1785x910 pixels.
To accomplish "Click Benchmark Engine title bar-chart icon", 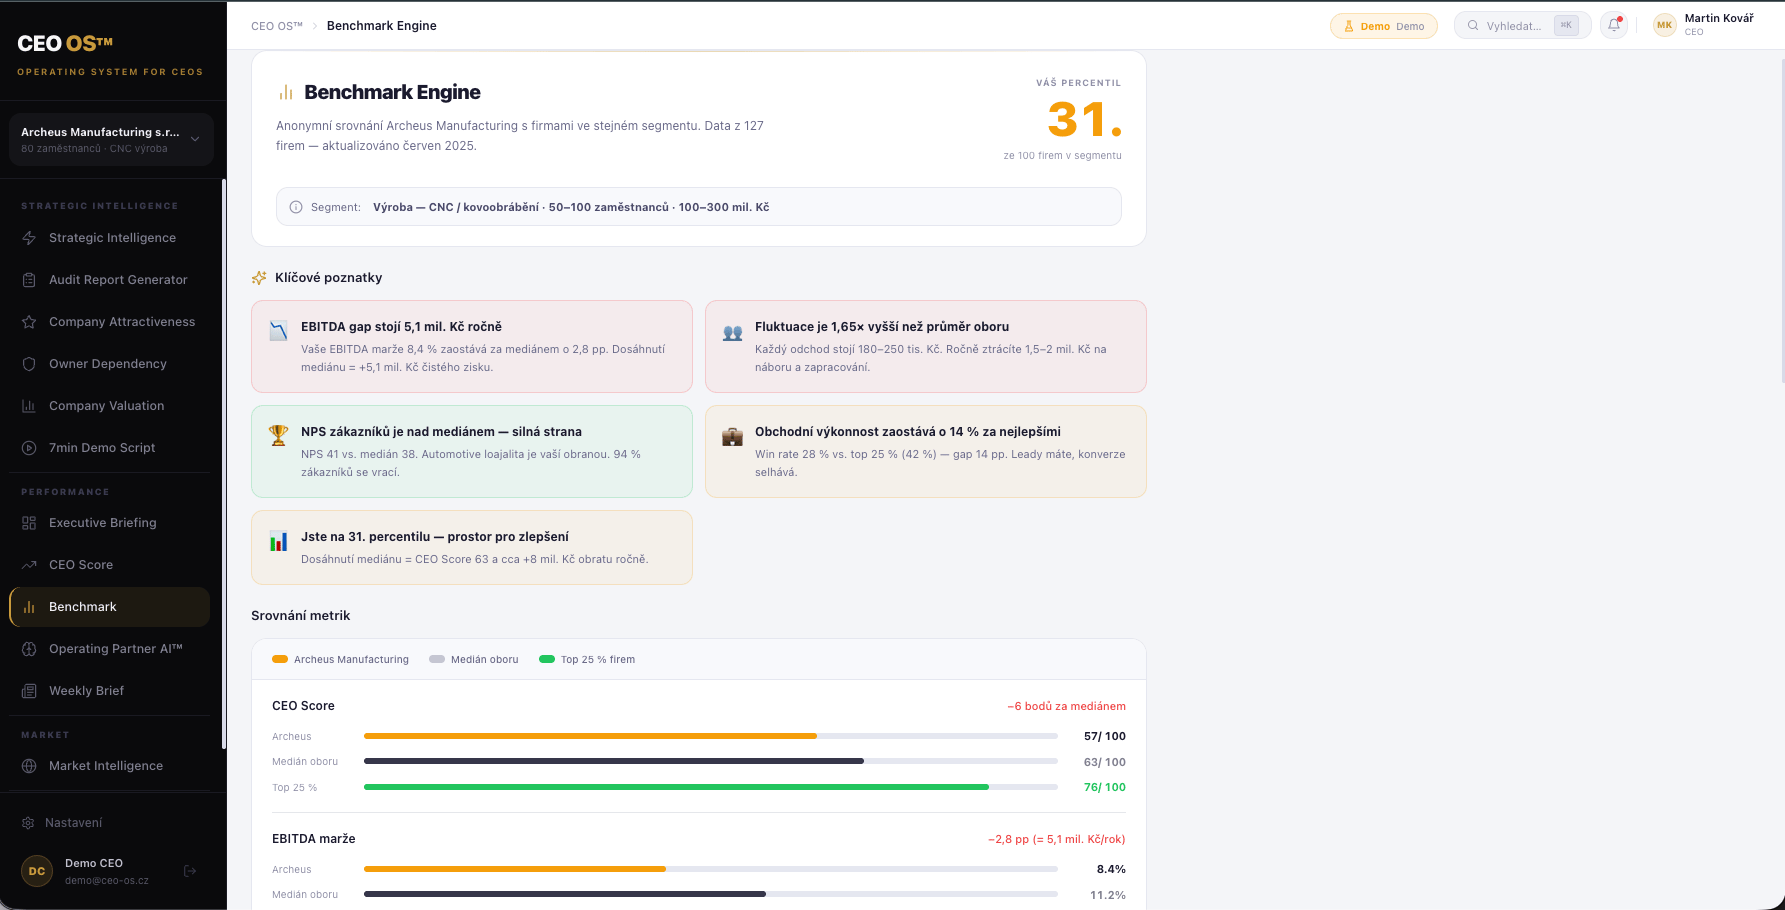I will (x=286, y=92).
